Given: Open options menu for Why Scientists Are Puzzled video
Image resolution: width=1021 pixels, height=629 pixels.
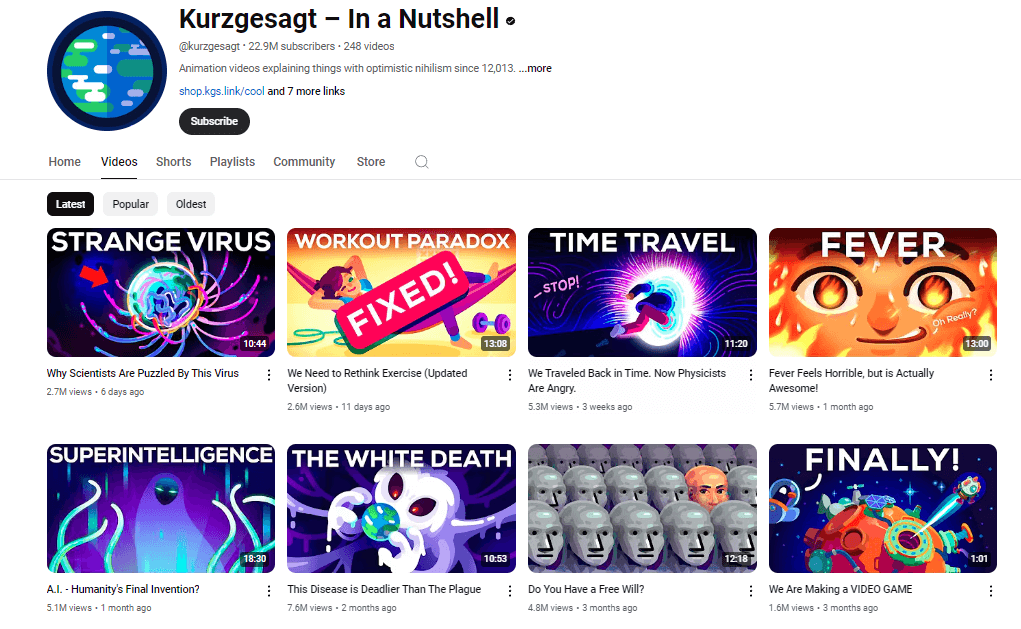Looking at the screenshot, I should (x=268, y=375).
